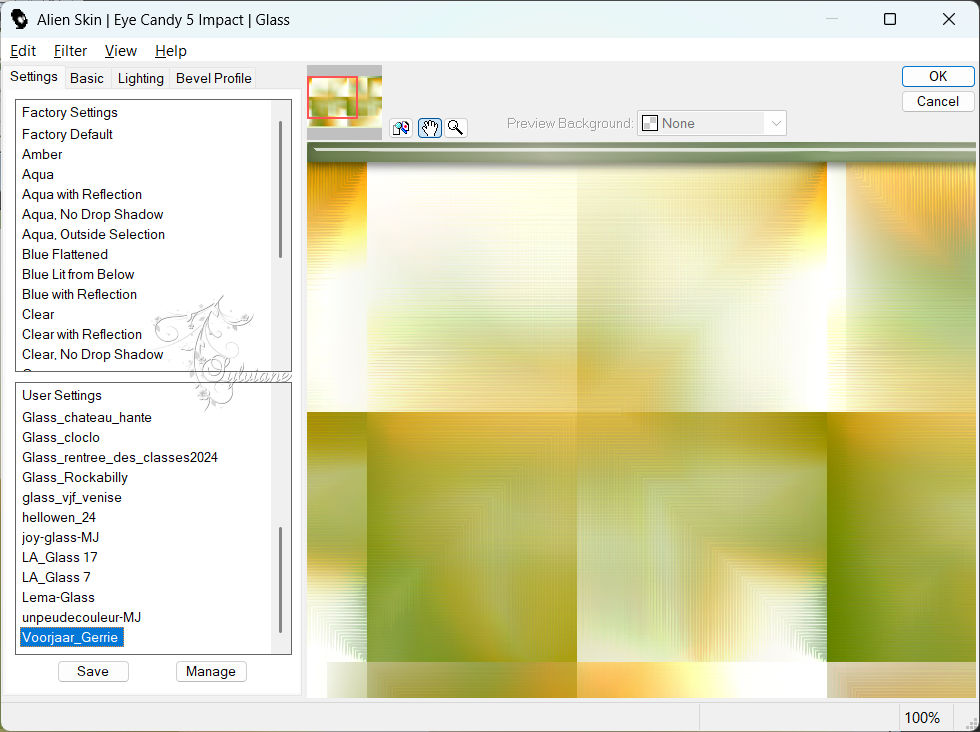Switch to the Bevel Profile tab
The image size is (980, 732).
coord(214,78)
